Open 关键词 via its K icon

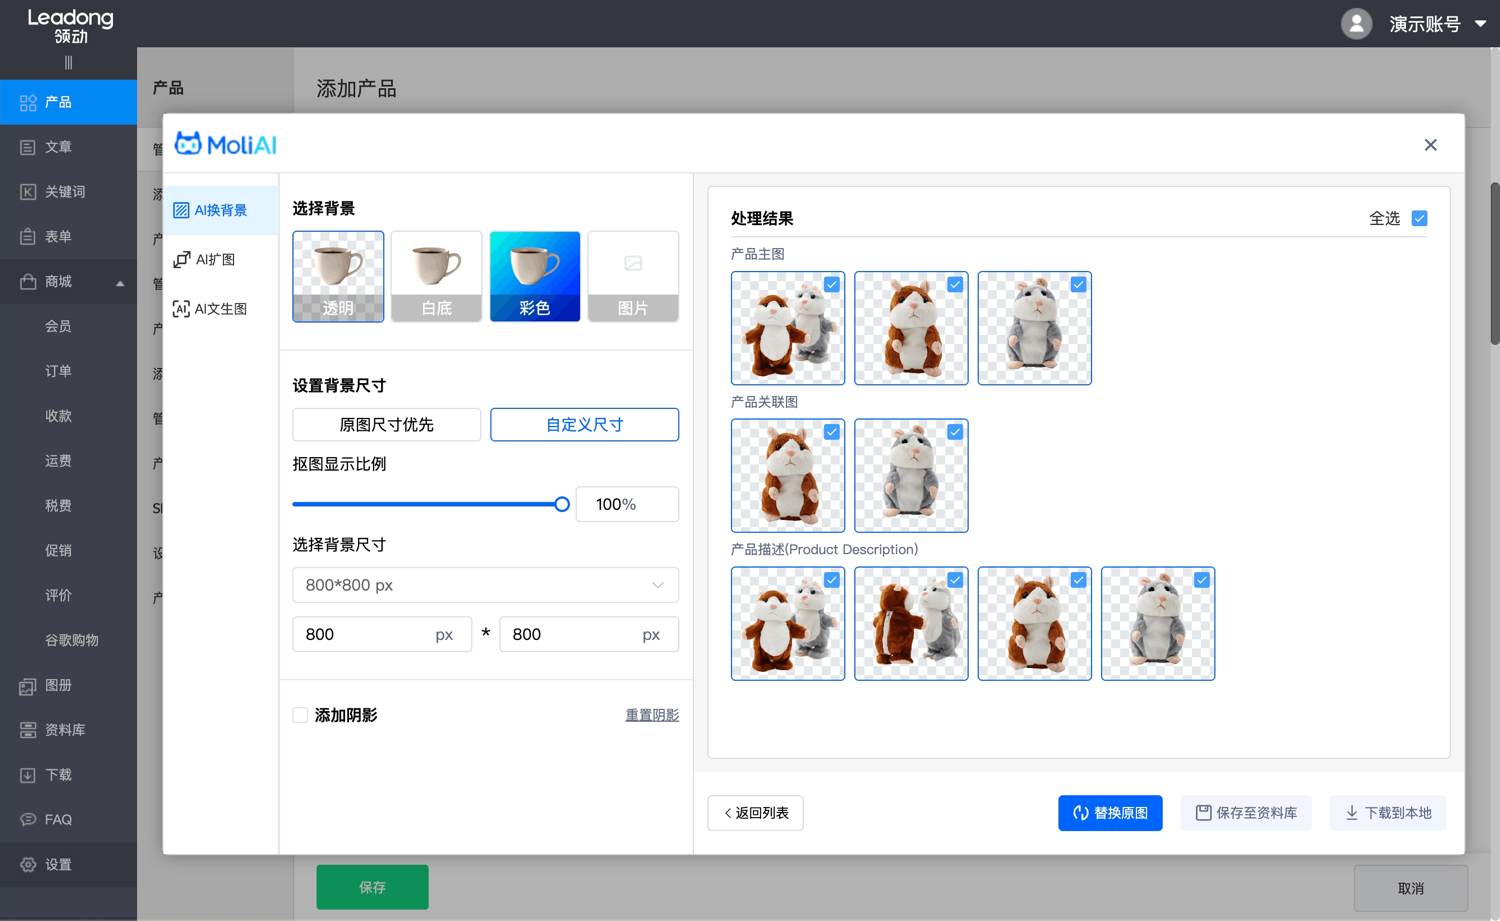click(28, 192)
